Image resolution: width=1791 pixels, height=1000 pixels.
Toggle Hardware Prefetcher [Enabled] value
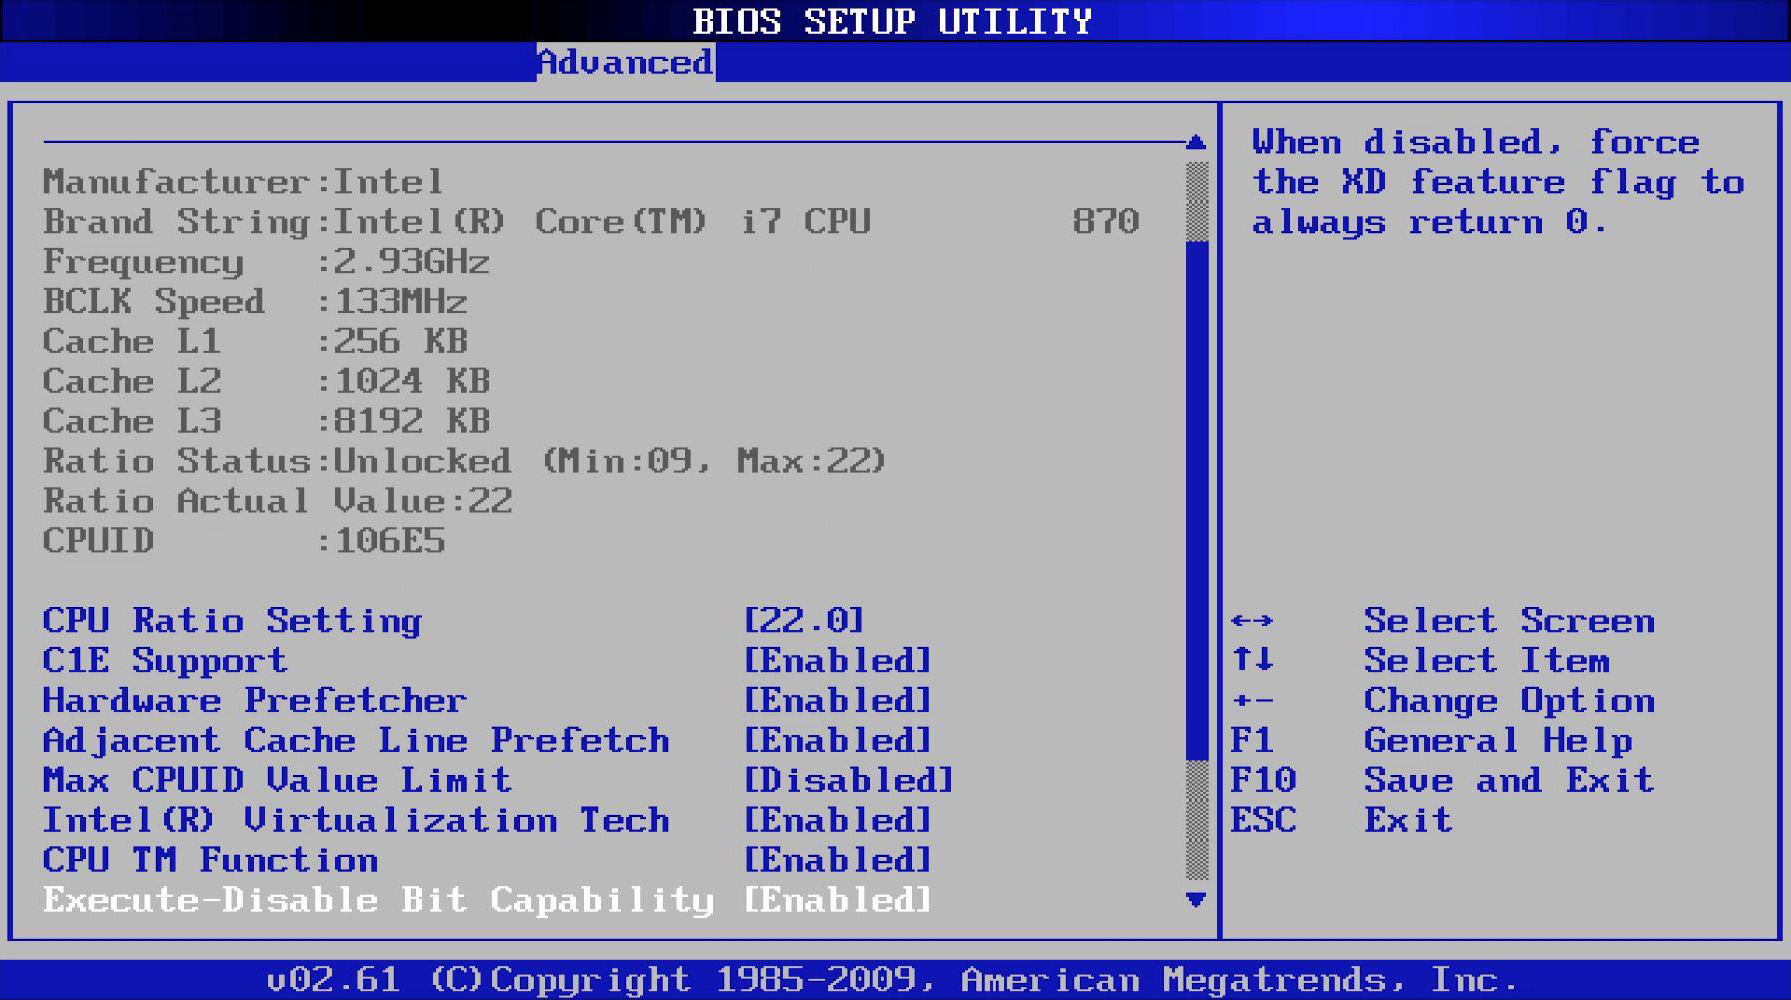coord(837,701)
